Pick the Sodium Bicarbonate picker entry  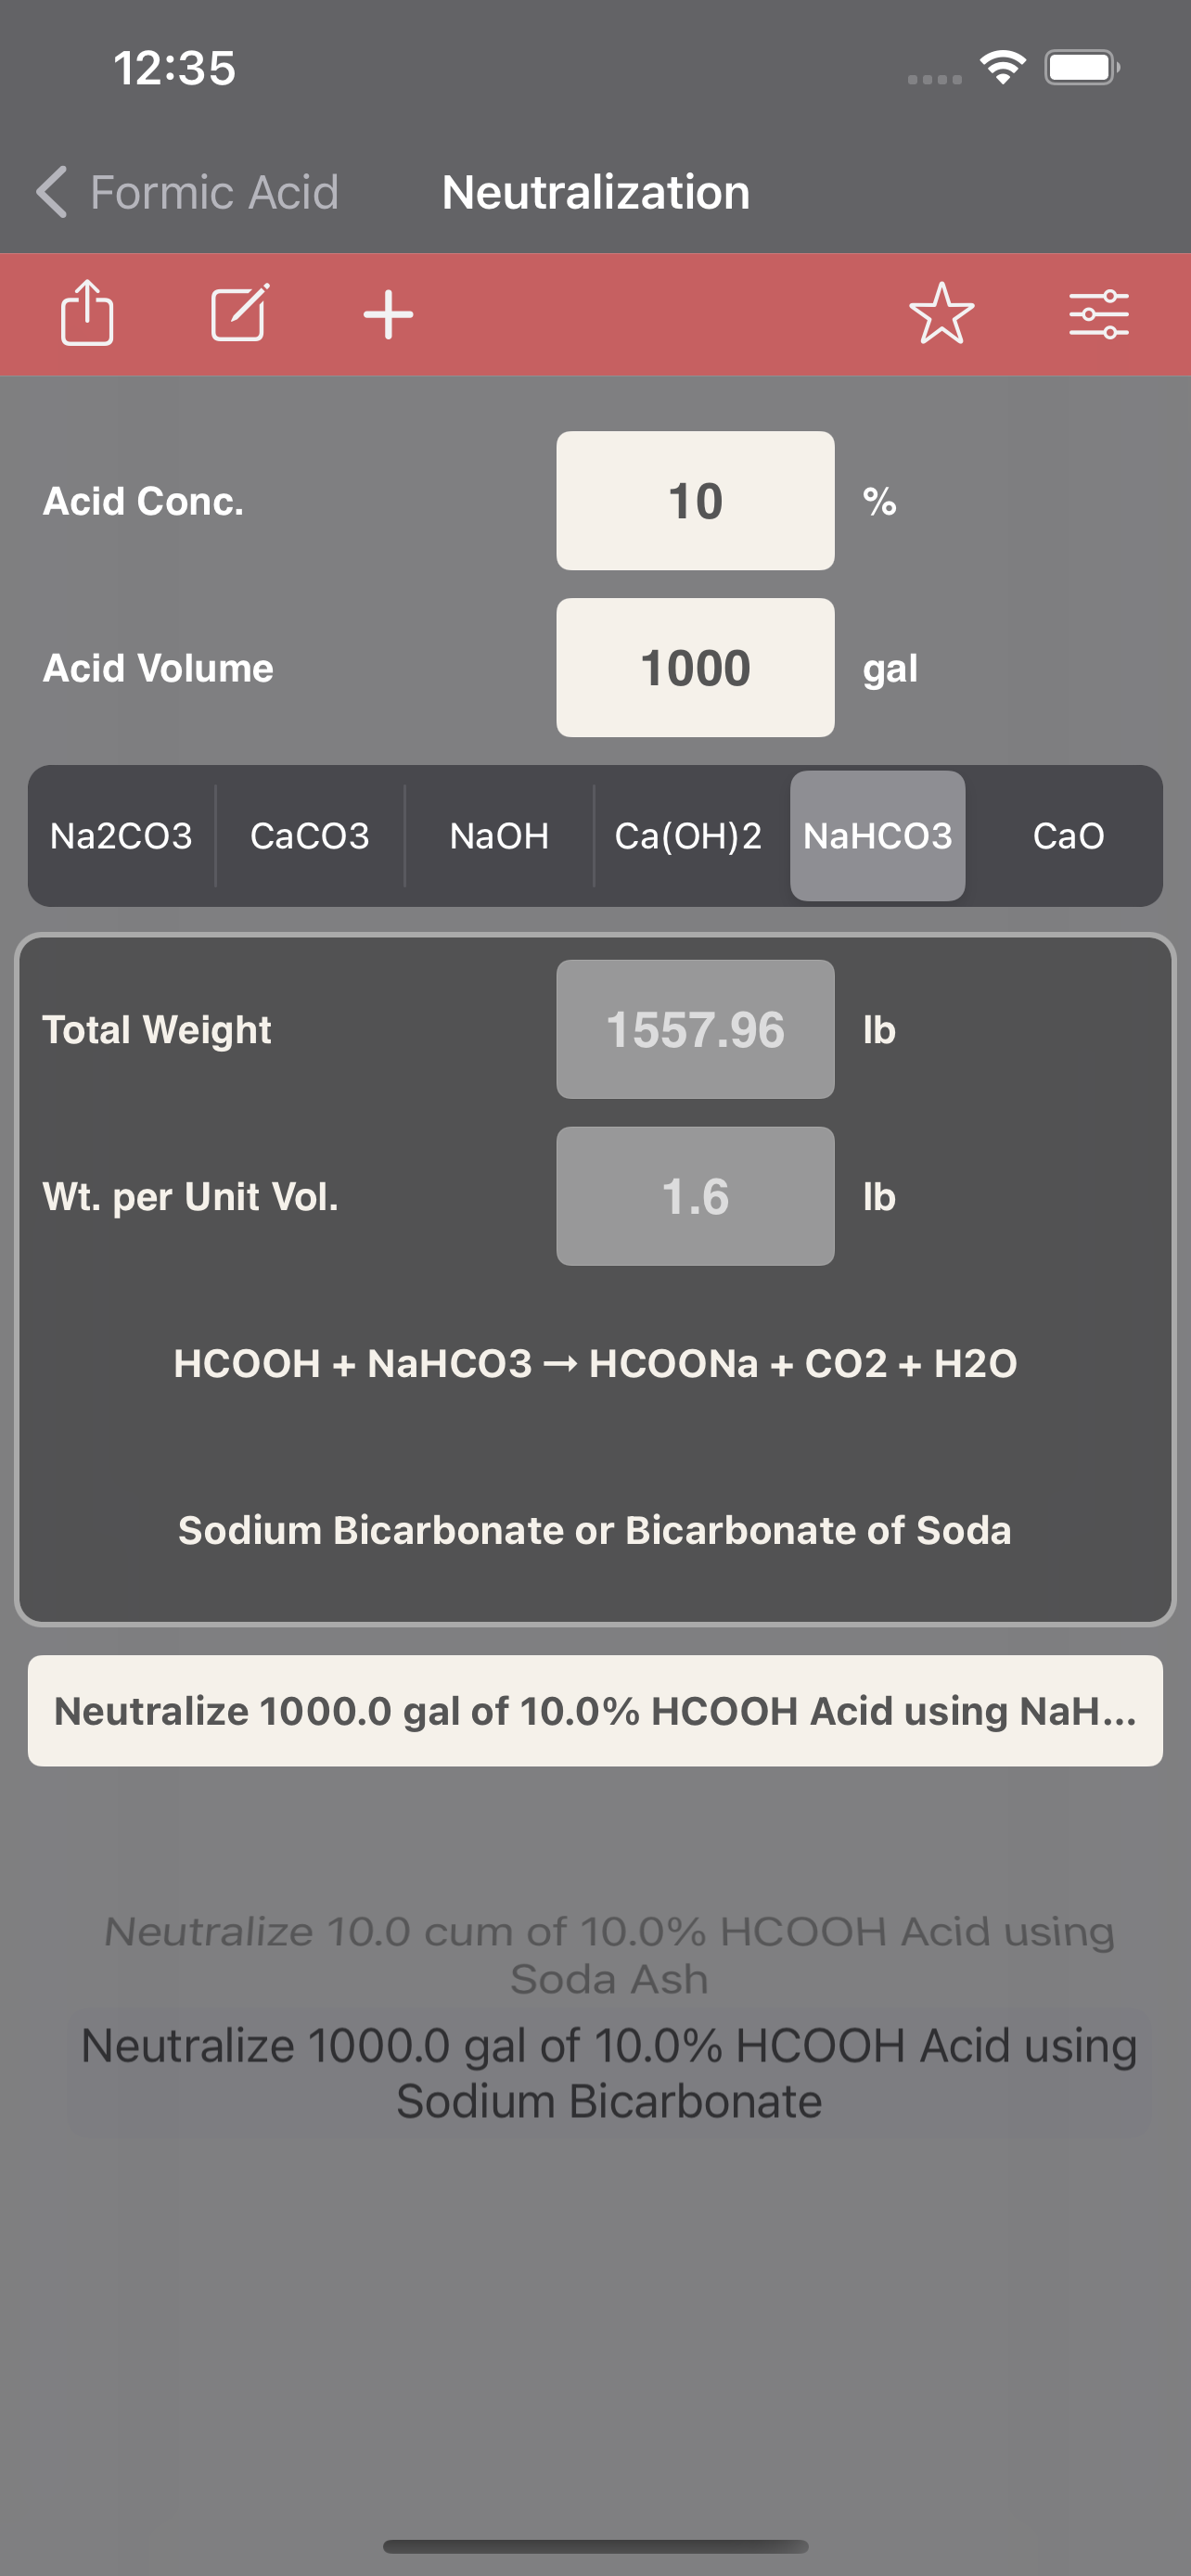coord(609,2073)
